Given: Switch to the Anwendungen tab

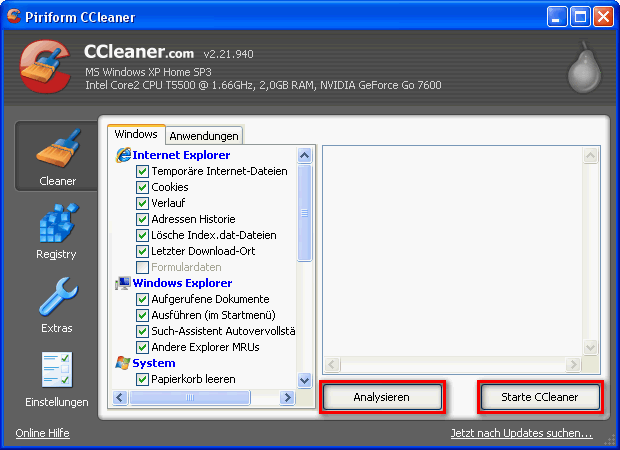Looking at the screenshot, I should pyautogui.click(x=203, y=135).
